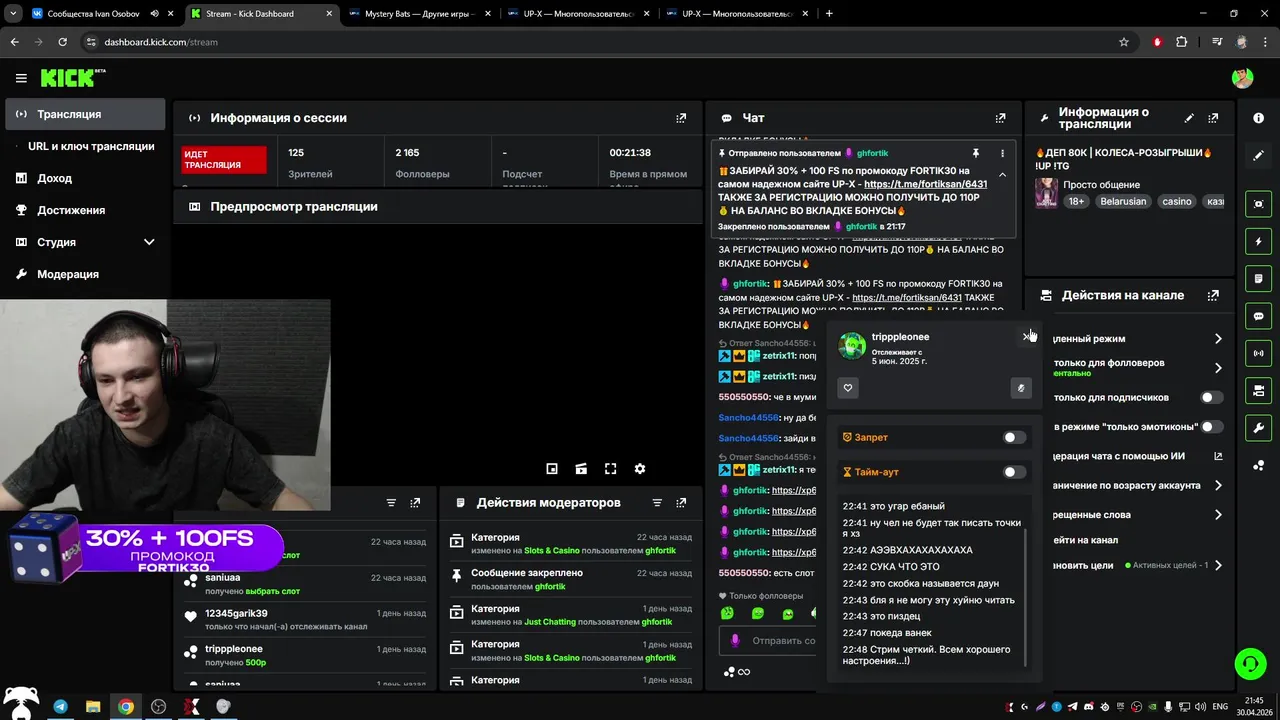Toggle the session info broadcast icon in the sidebar
The height and width of the screenshot is (720, 1280).
click(x=1258, y=353)
